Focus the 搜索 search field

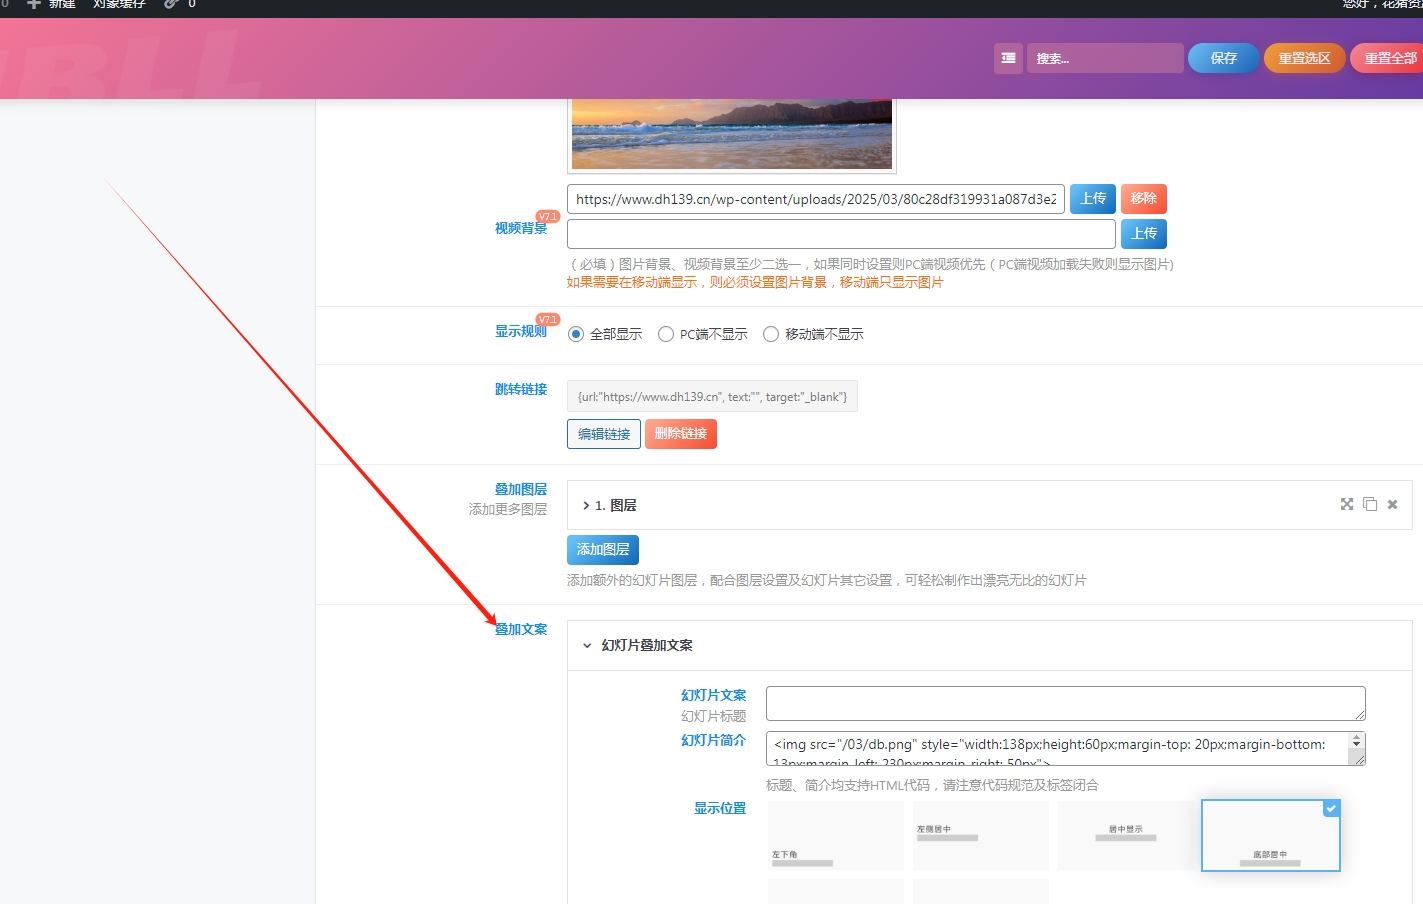[1105, 58]
